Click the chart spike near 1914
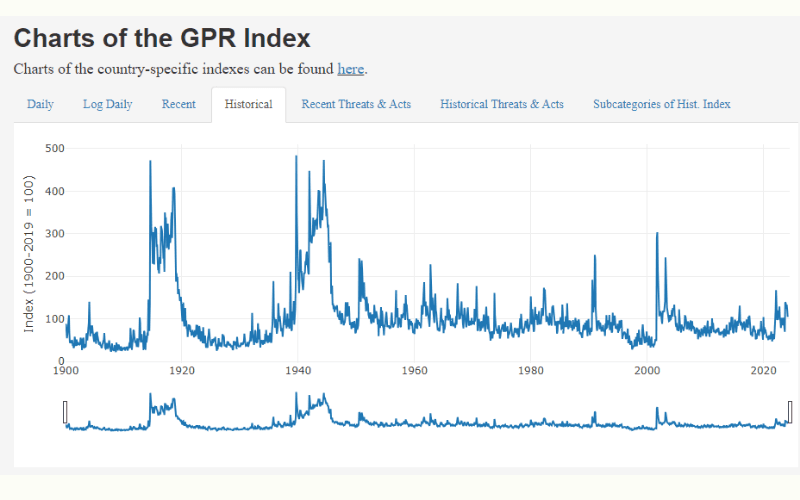The image size is (800, 500). tap(150, 164)
